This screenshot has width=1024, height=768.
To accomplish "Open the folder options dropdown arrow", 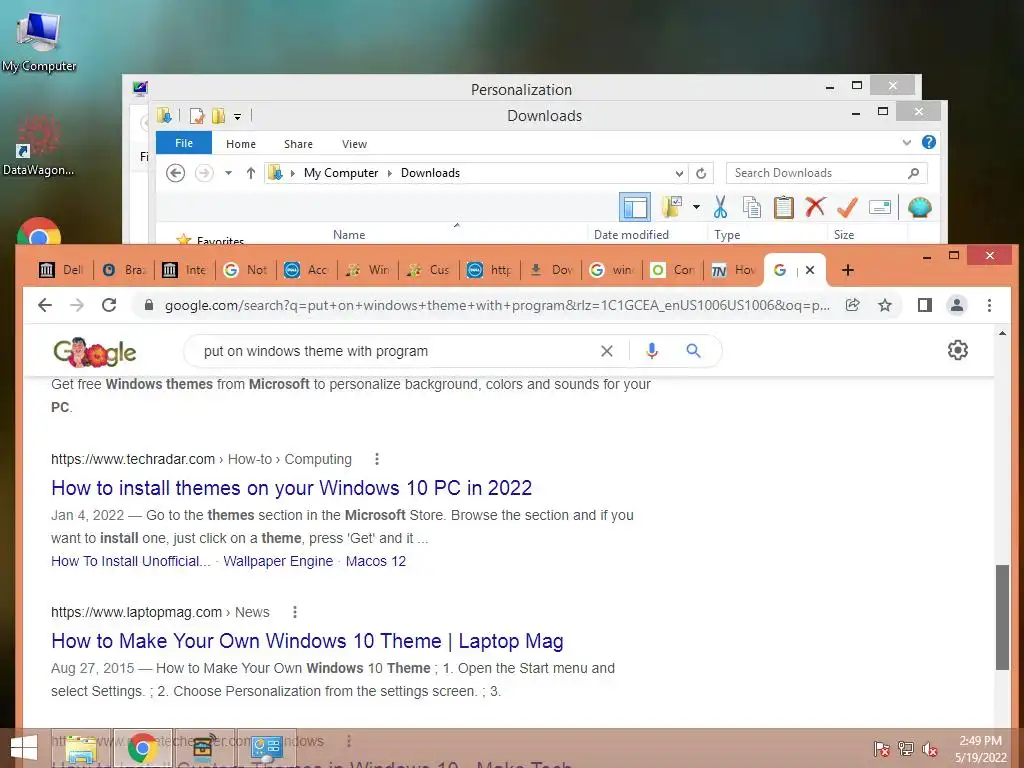I will pyautogui.click(x=696, y=208).
